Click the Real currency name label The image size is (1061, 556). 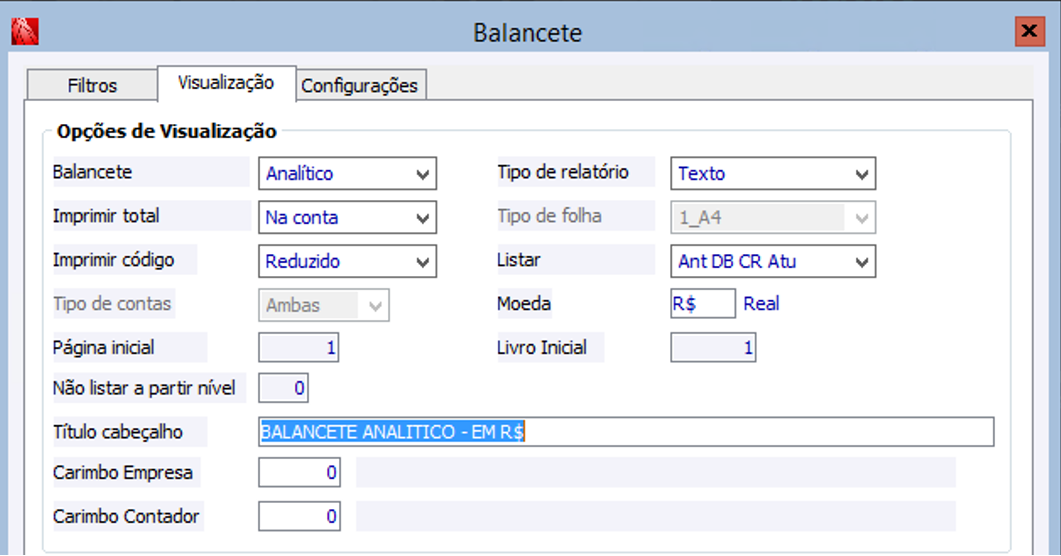click(761, 304)
